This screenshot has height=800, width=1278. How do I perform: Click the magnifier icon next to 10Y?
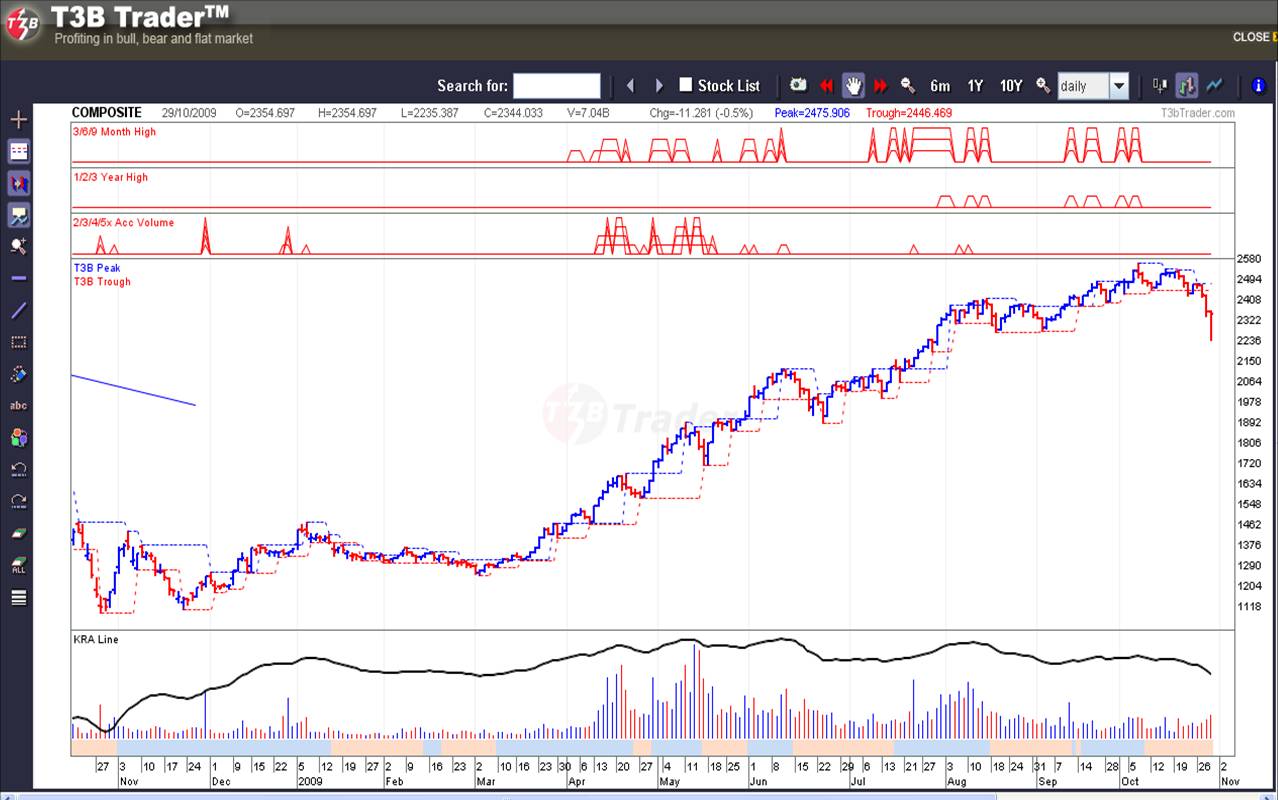click(1042, 86)
